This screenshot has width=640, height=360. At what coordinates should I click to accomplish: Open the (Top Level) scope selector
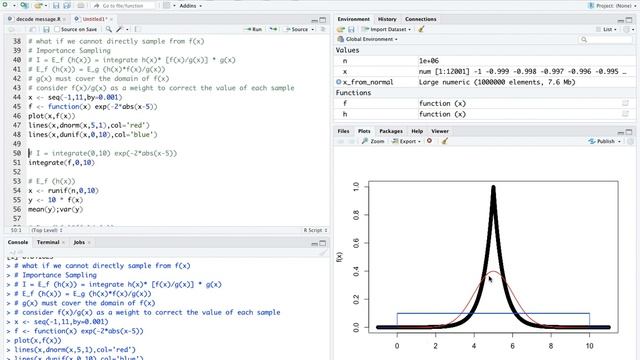coord(47,230)
